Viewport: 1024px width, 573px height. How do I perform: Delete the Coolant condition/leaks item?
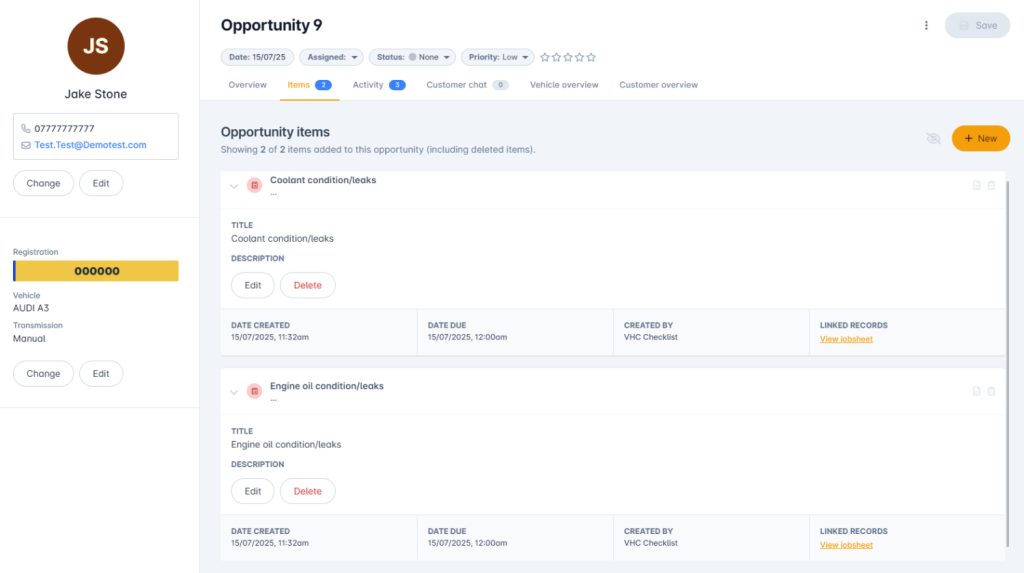(308, 286)
